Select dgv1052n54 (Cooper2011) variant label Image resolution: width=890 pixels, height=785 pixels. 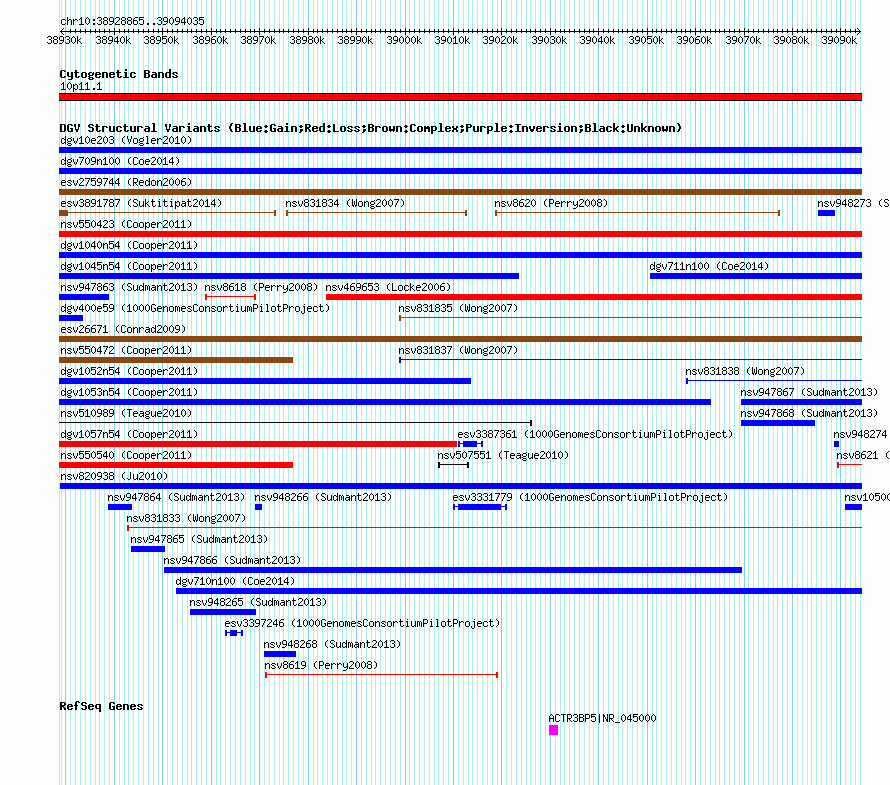click(x=129, y=371)
